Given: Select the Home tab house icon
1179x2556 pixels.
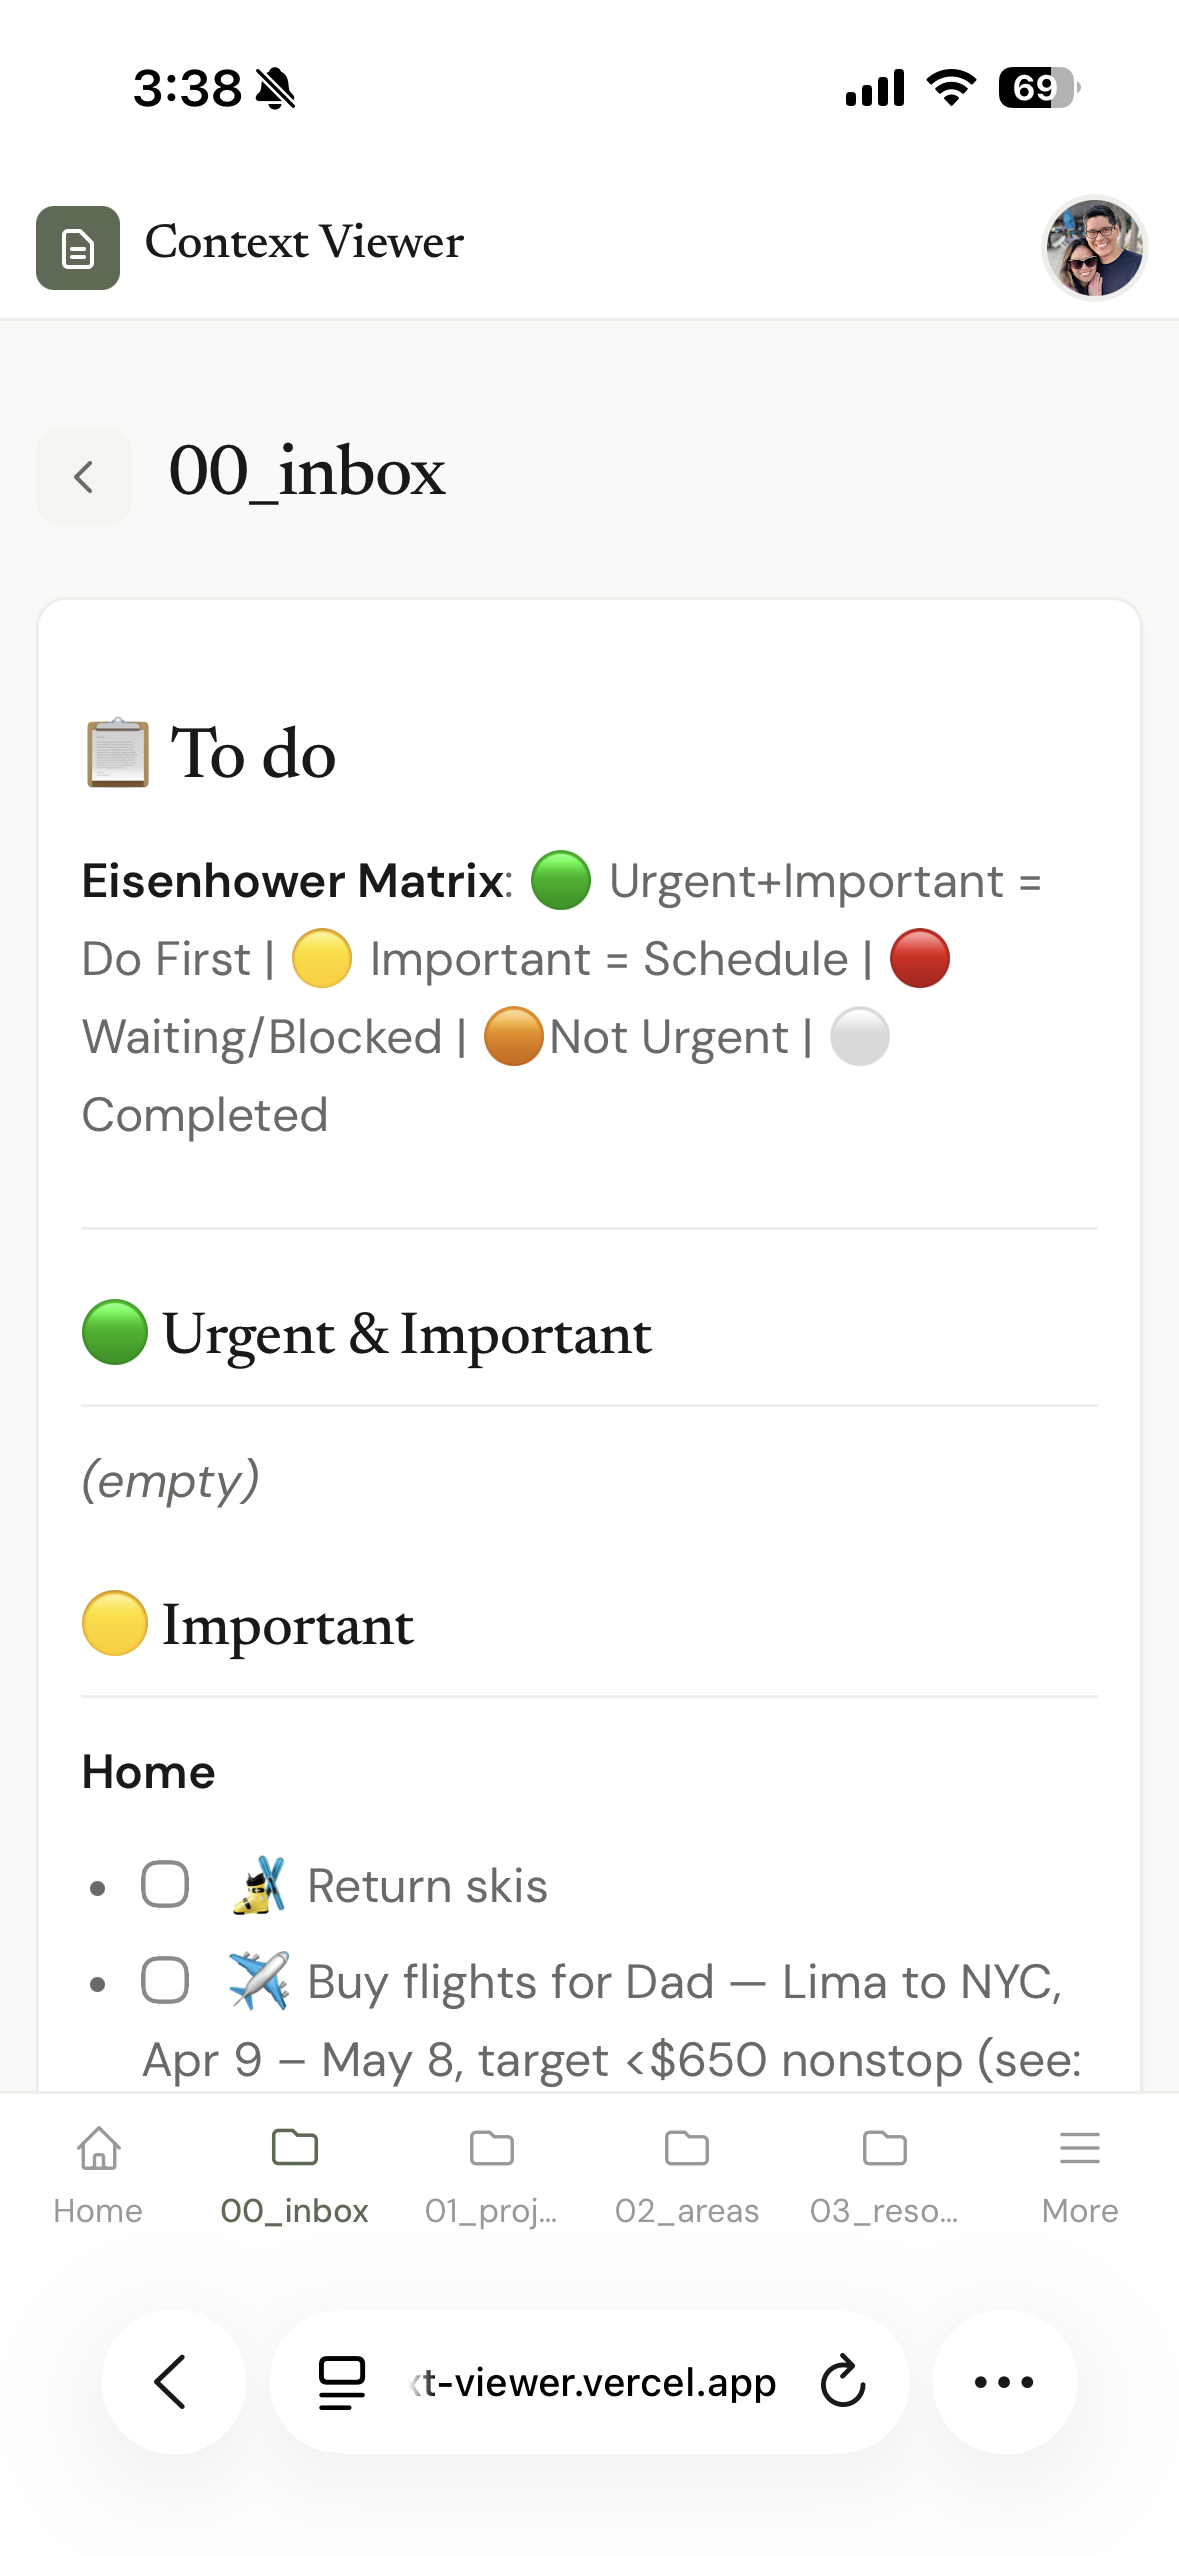Looking at the screenshot, I should pos(98,2147).
